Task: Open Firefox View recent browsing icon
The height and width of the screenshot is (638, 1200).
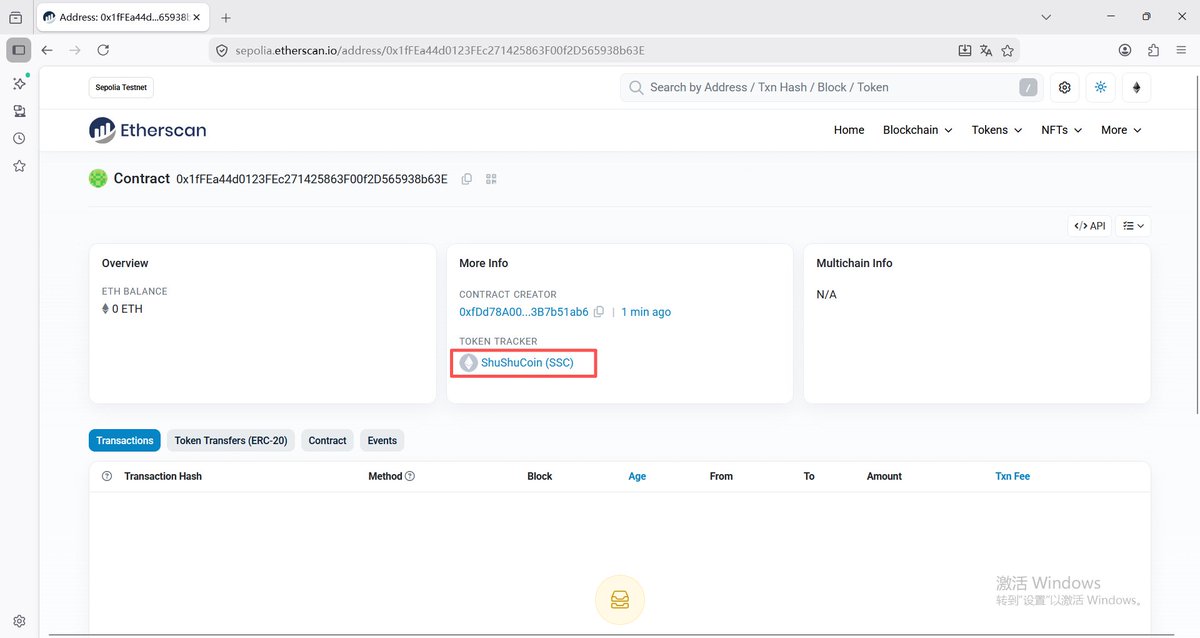Action: pyautogui.click(x=15, y=17)
